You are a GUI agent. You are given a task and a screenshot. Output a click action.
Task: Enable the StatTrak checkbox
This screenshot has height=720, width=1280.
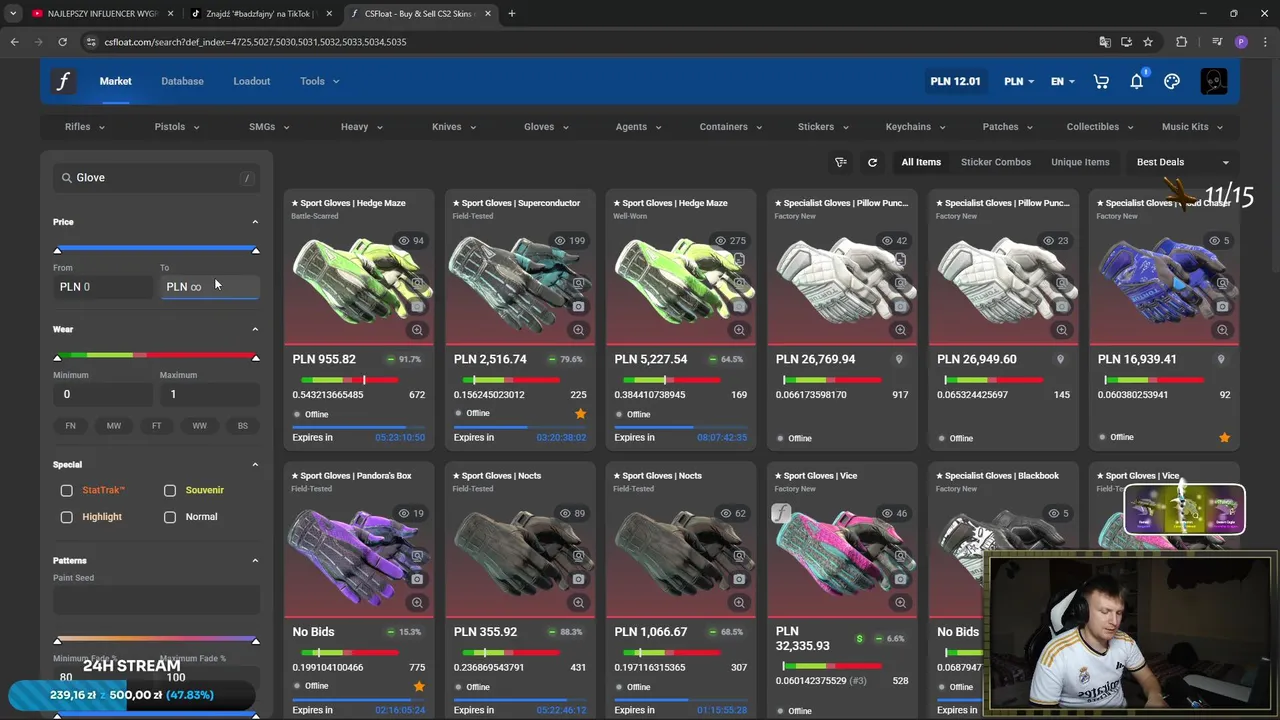tap(67, 490)
